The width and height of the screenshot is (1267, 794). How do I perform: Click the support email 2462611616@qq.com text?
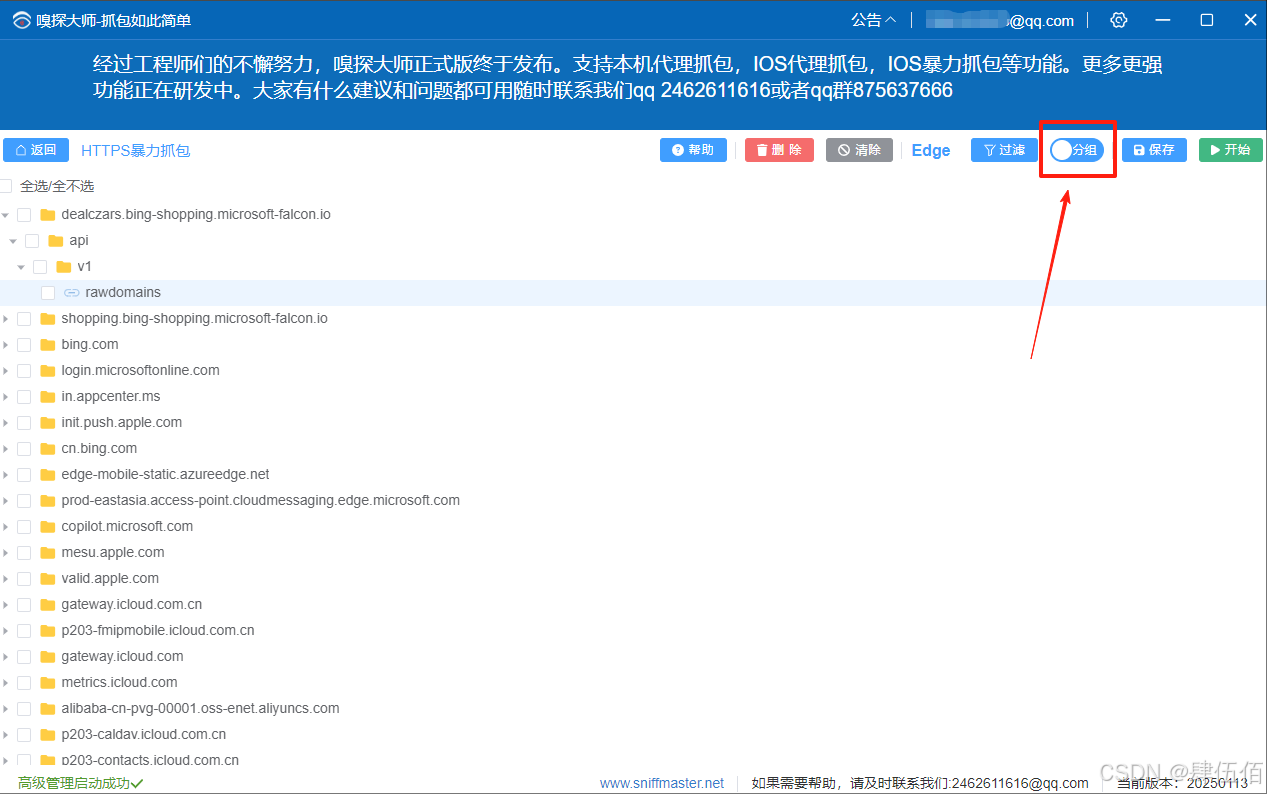1020,783
